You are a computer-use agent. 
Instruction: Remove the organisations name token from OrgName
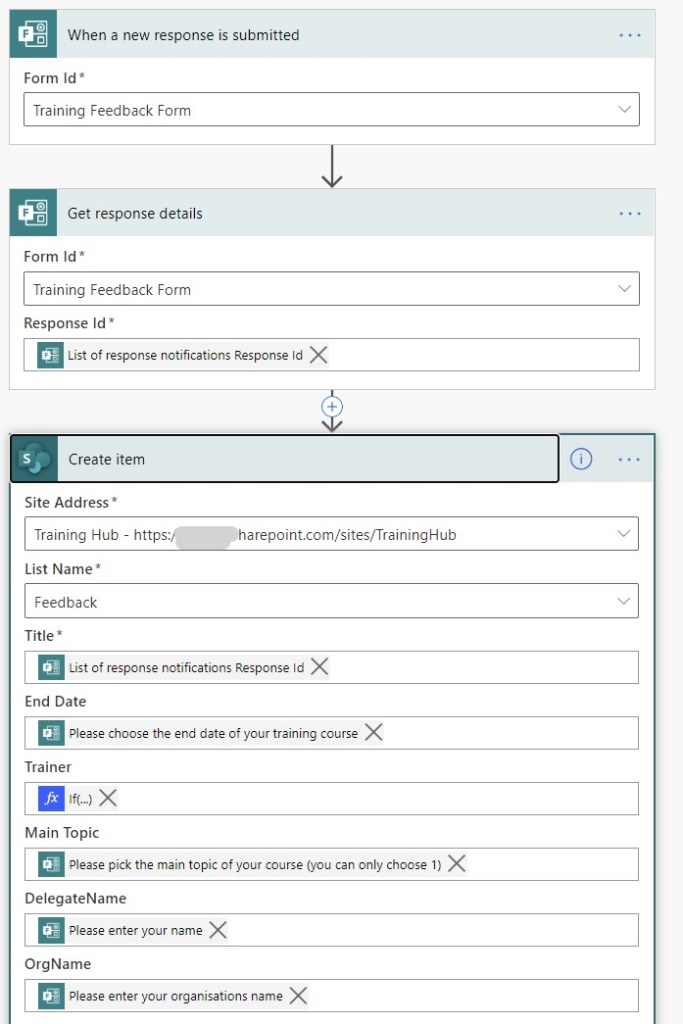[x=297, y=996]
